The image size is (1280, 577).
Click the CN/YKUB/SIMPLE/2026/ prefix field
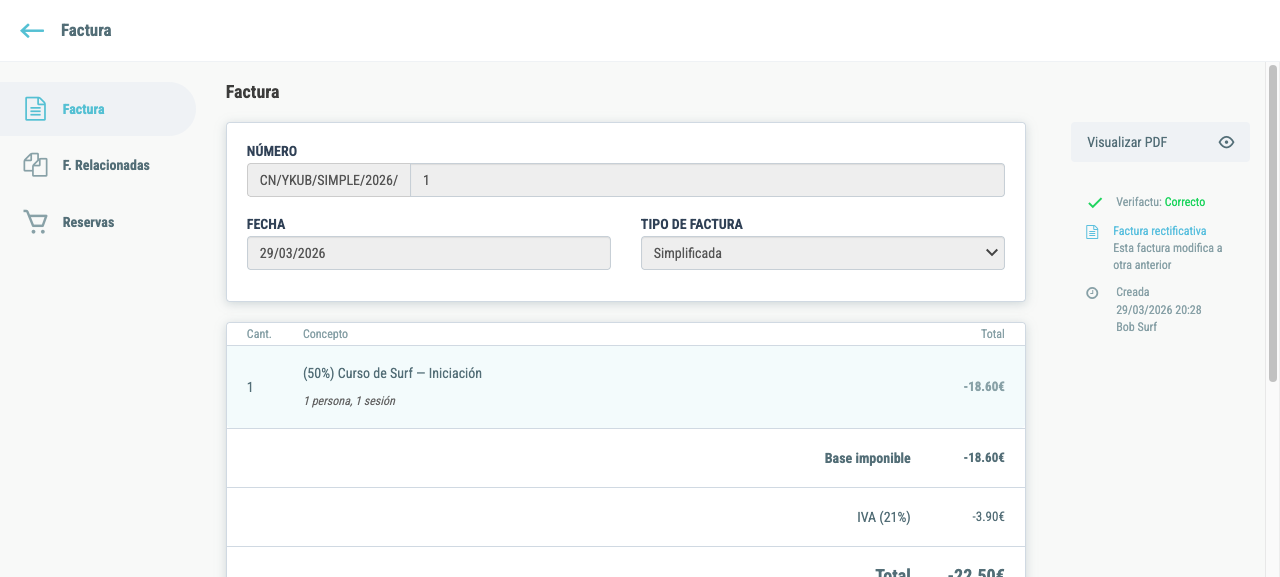(329, 180)
